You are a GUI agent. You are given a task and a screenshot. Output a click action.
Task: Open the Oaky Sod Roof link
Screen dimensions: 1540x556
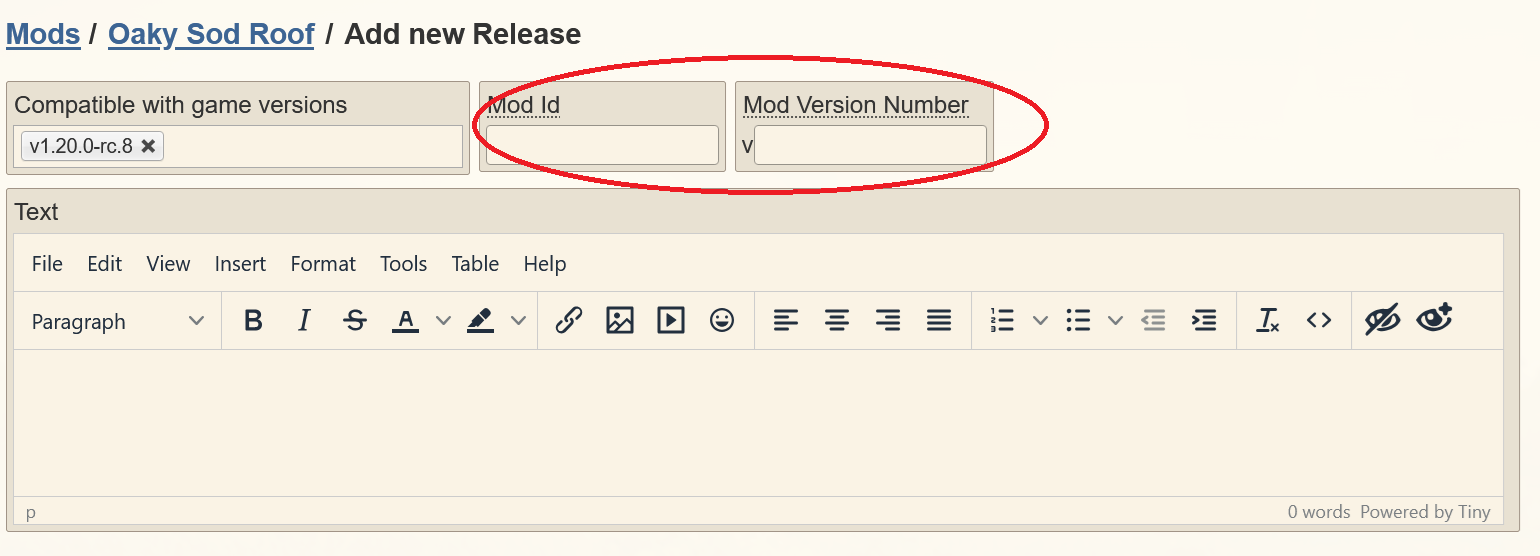click(211, 34)
